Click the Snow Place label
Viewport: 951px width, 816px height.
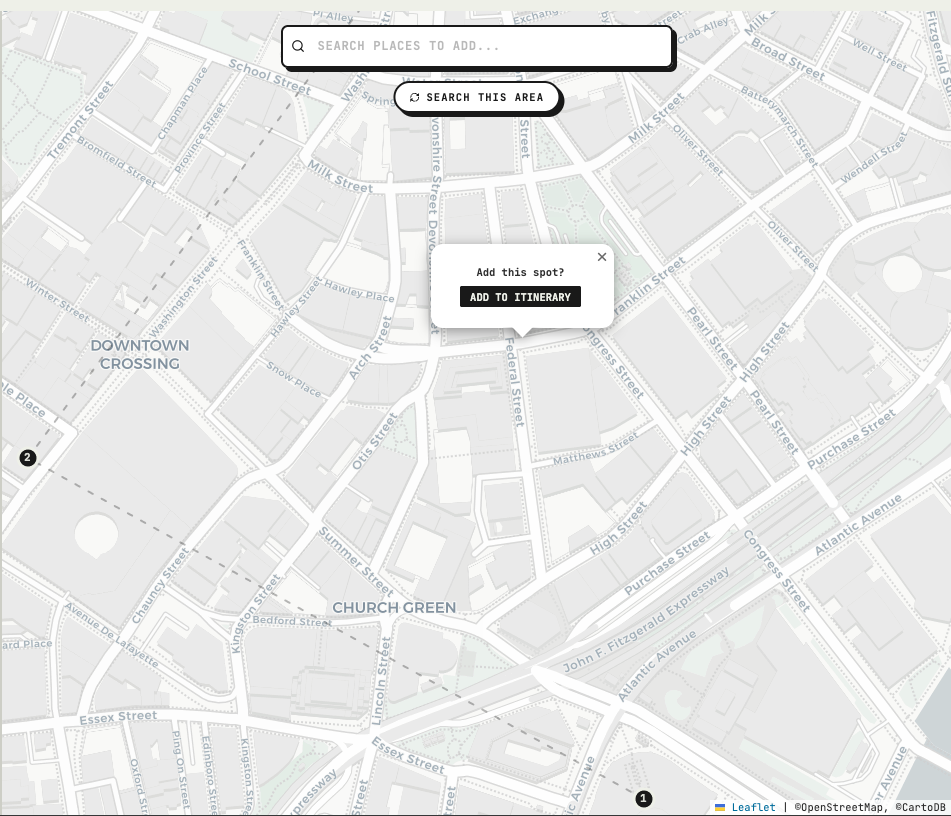[x=294, y=379]
